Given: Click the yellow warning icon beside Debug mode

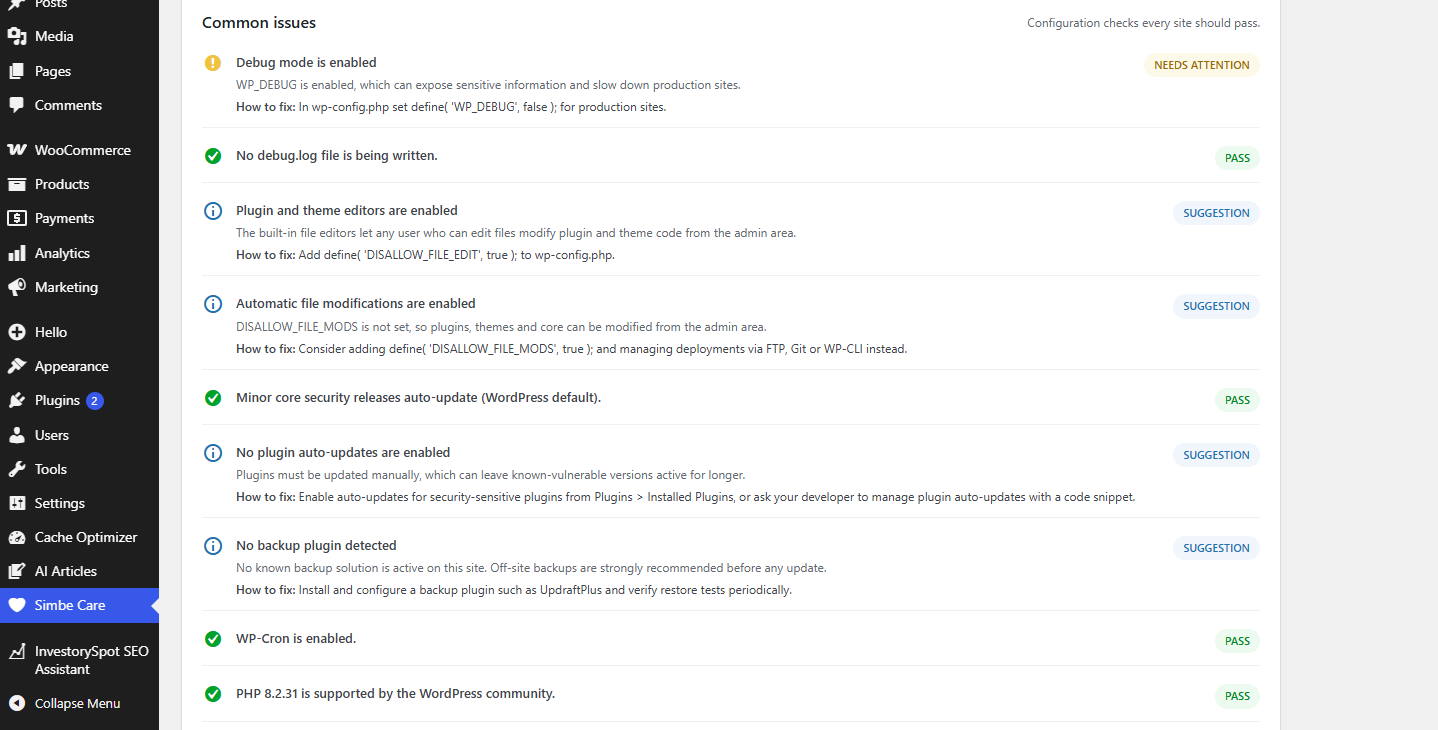Looking at the screenshot, I should click(213, 63).
